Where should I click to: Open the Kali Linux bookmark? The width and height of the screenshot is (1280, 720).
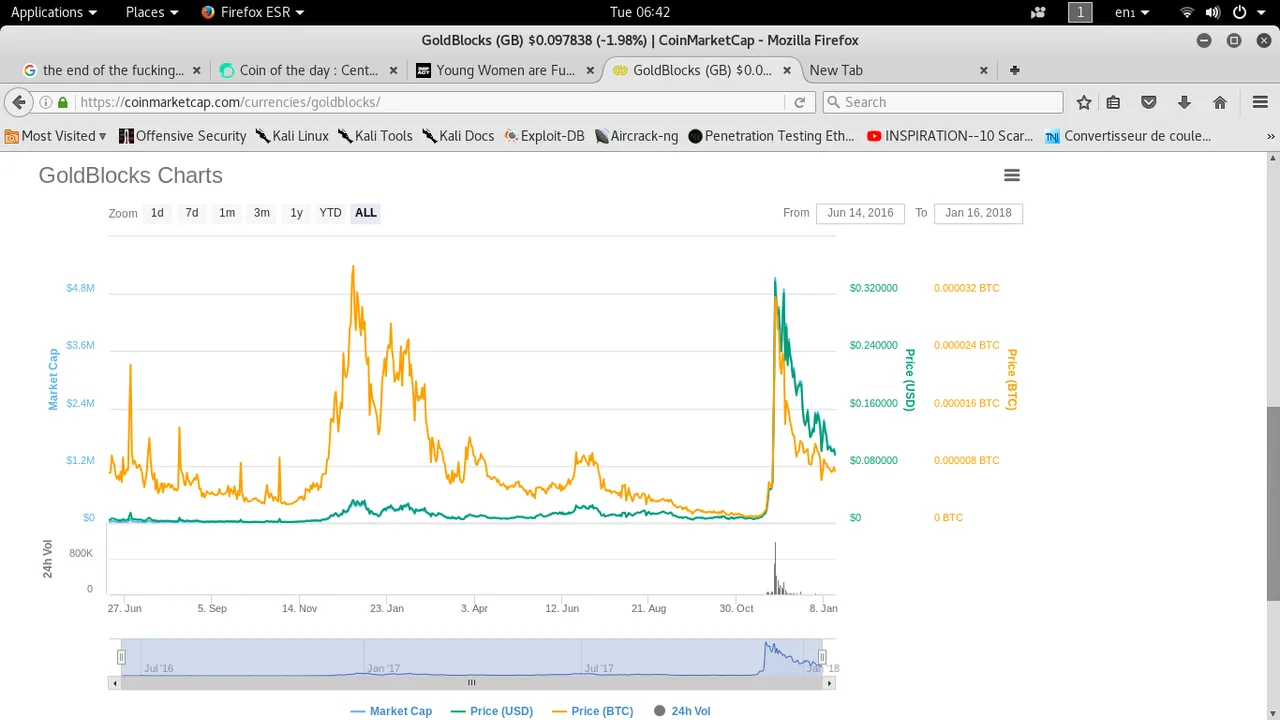pos(292,136)
